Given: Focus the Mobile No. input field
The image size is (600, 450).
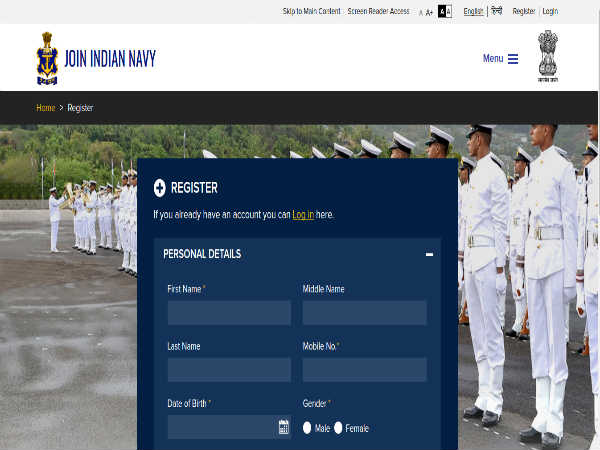Looking at the screenshot, I should tap(364, 370).
